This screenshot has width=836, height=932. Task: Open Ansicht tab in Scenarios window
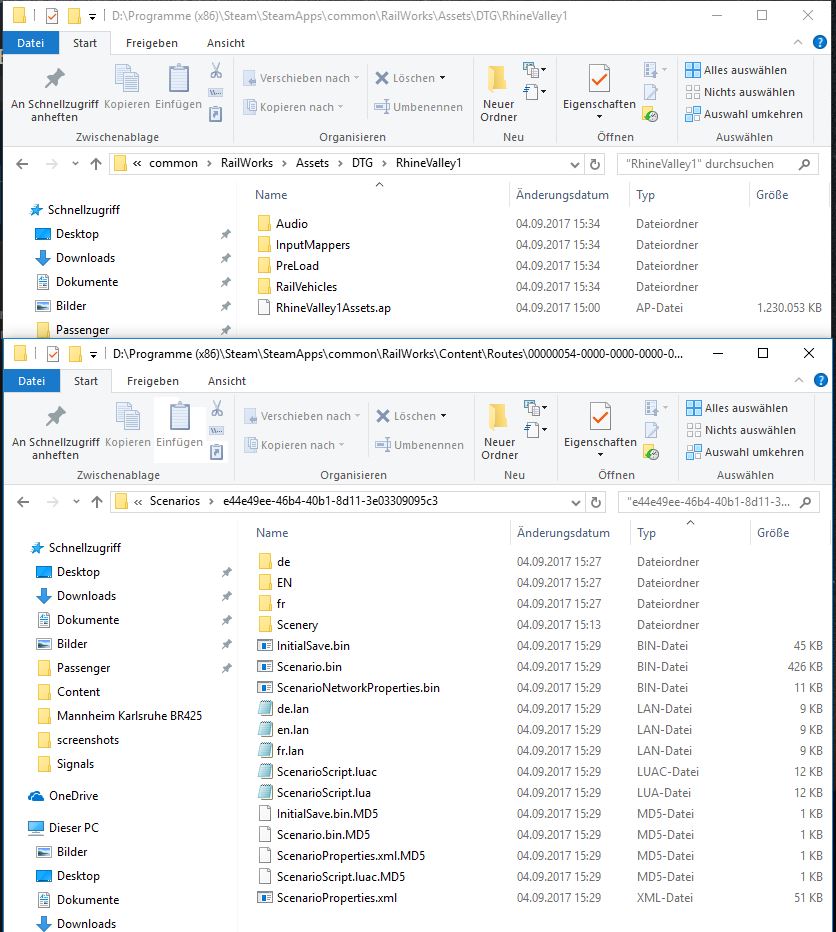tap(227, 381)
